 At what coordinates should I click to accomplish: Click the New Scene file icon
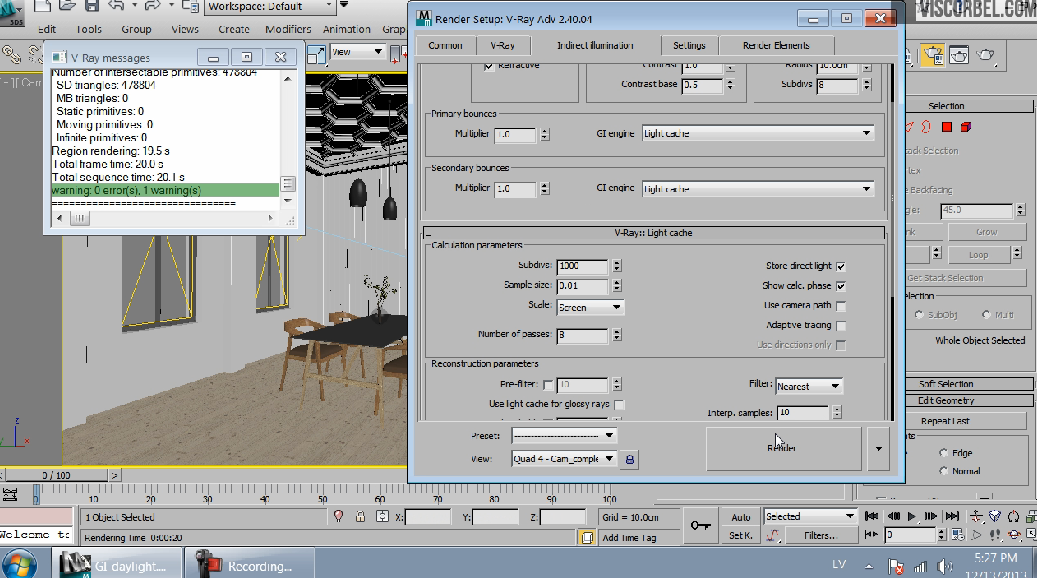coord(43,6)
